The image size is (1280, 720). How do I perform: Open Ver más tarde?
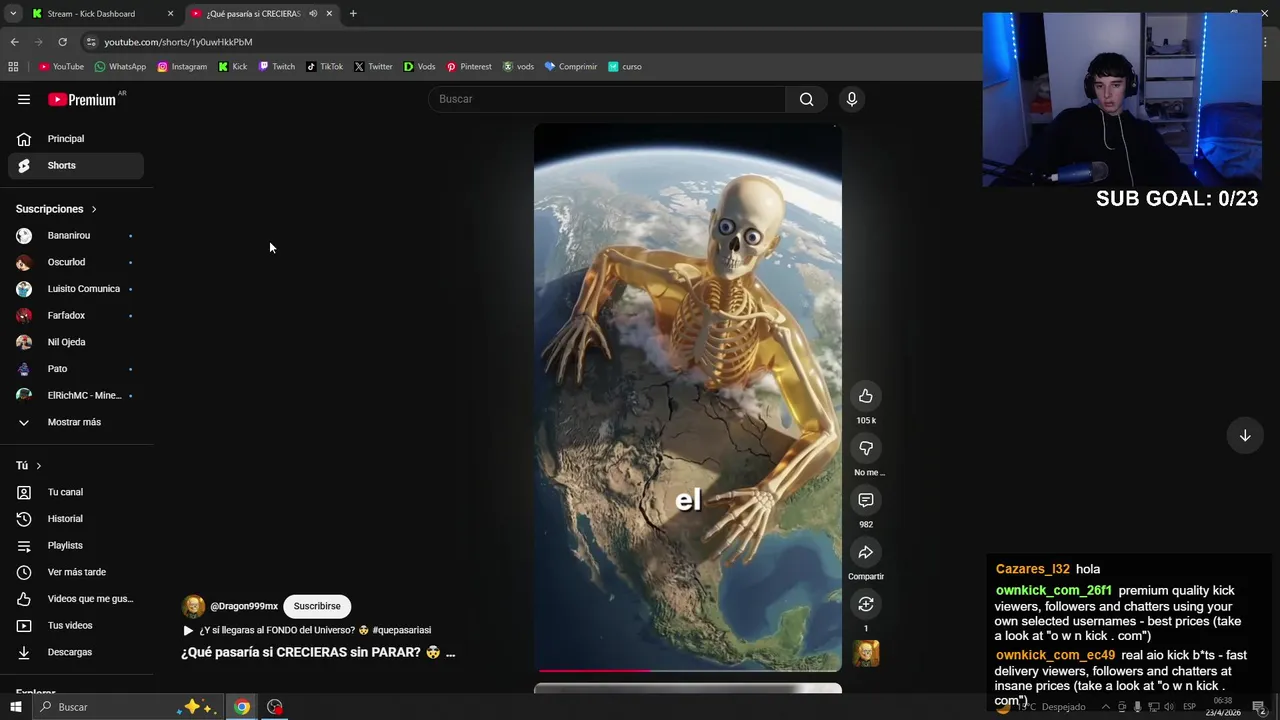pos(76,572)
